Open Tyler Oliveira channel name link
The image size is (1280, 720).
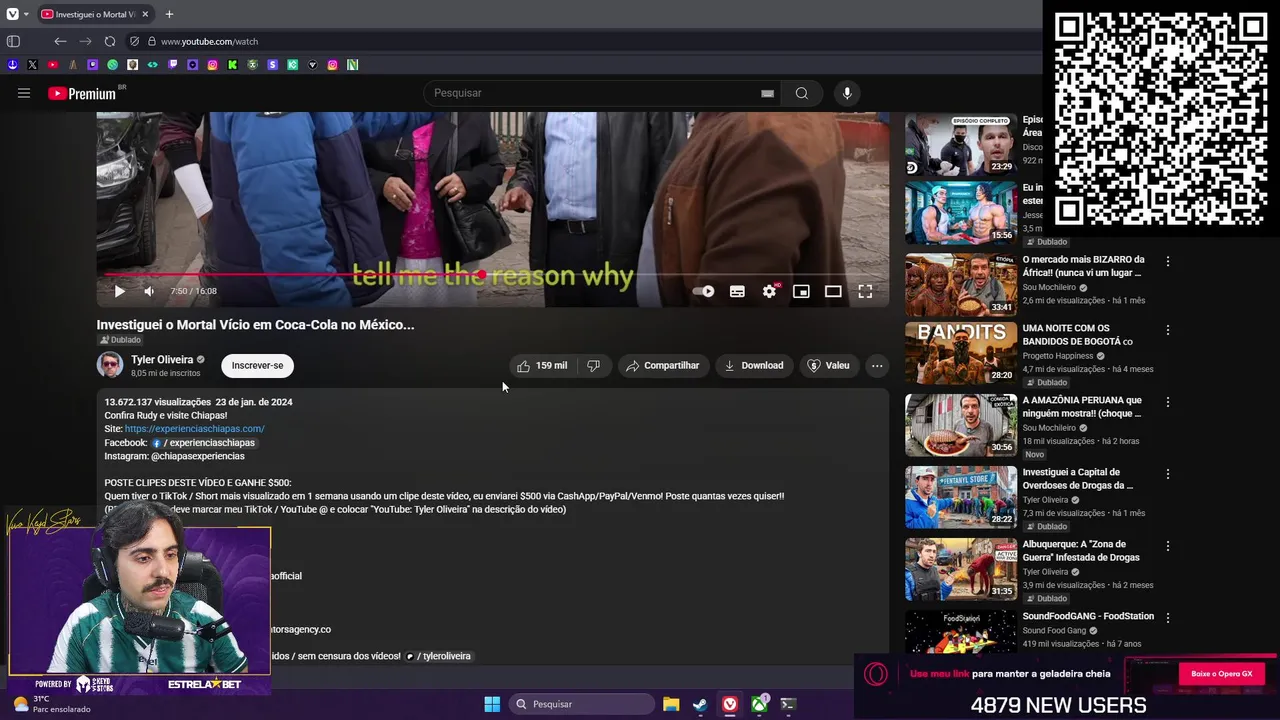[162, 360]
